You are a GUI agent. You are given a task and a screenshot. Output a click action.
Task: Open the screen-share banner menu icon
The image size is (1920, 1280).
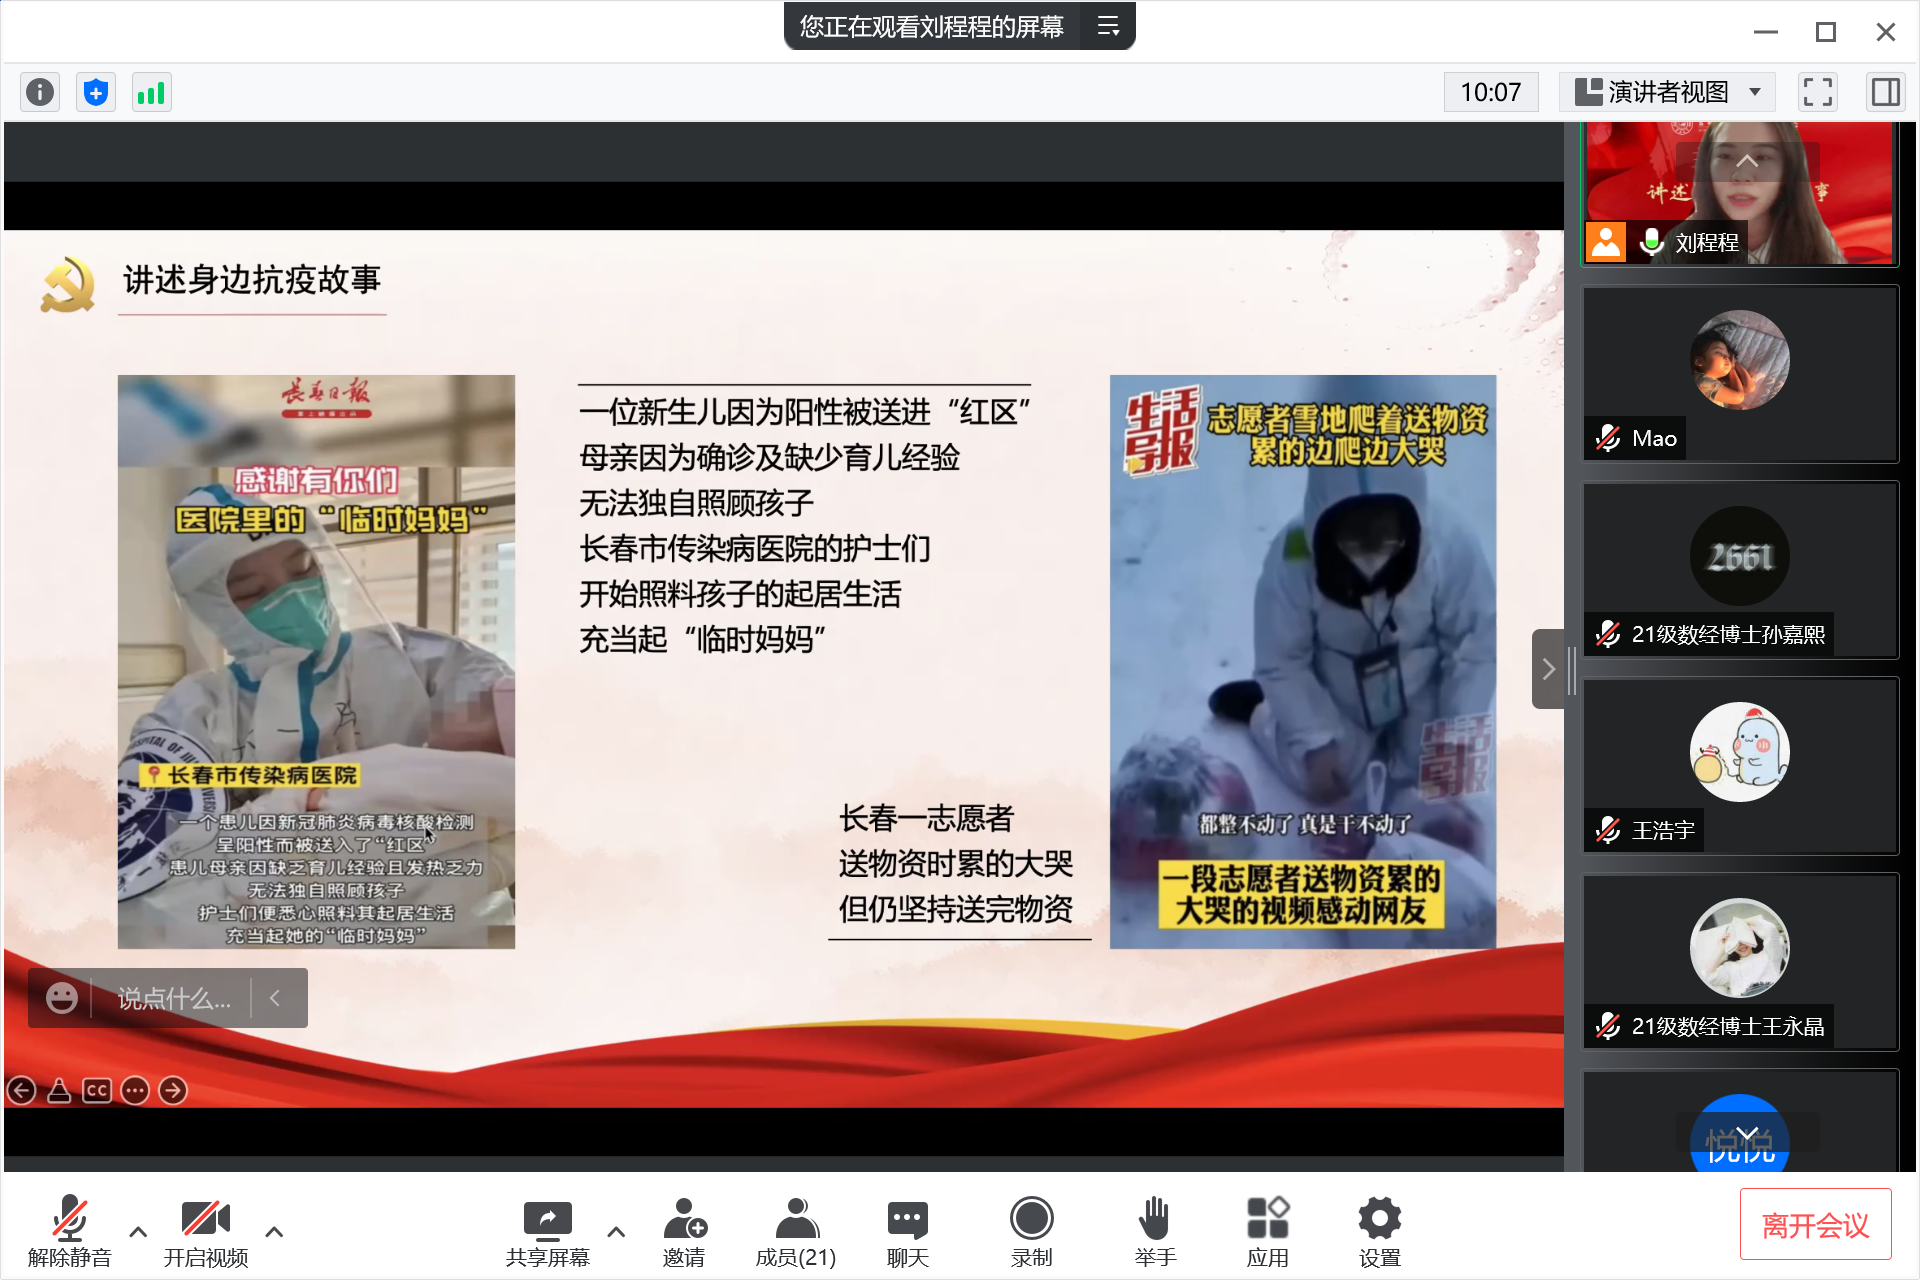tap(1108, 26)
